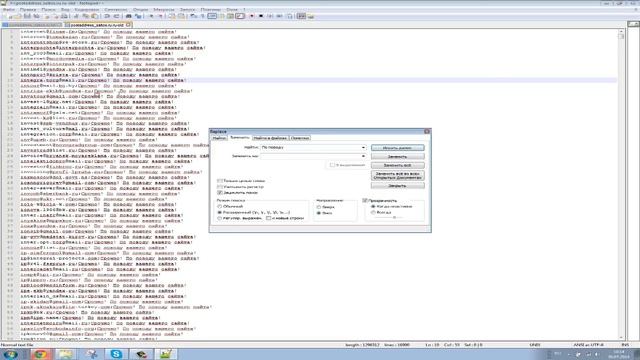640x360 pixels.
Task: Click the Playback macro toolbar icon
Action: tap(270, 16)
